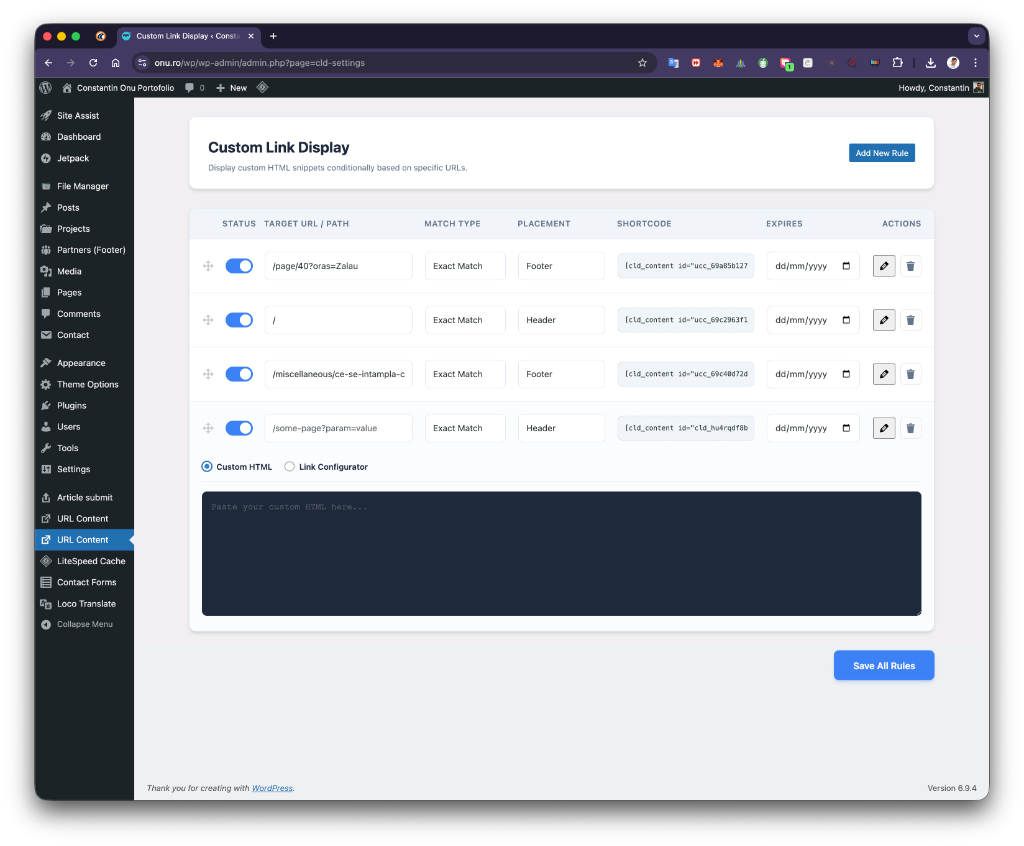Open calendar picker for /page/40?oras=Zalau expiry

(846, 266)
